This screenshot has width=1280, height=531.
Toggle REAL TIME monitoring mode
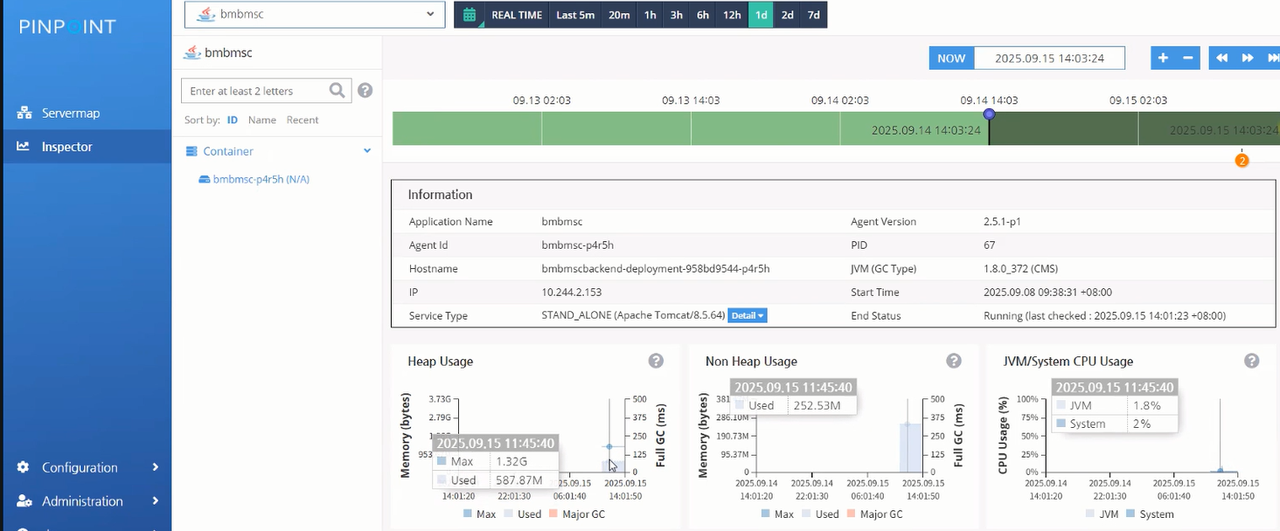pos(516,15)
